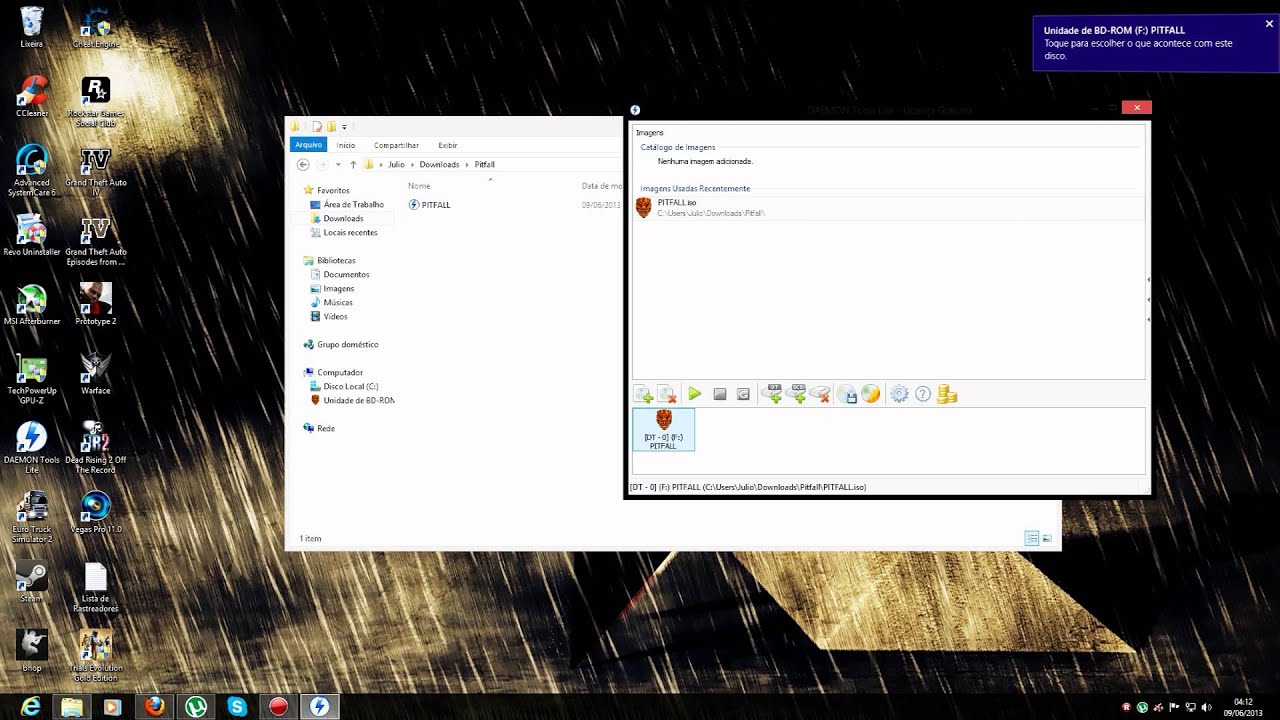Click the Refresh/remount icon in DAEMON Tools toolbar
The width and height of the screenshot is (1280, 720).
tap(743, 394)
